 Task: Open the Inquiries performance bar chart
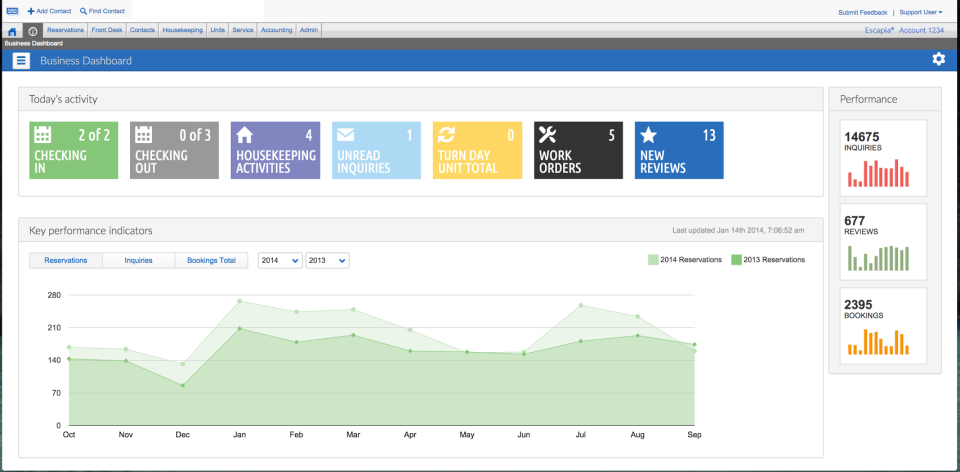(879, 173)
